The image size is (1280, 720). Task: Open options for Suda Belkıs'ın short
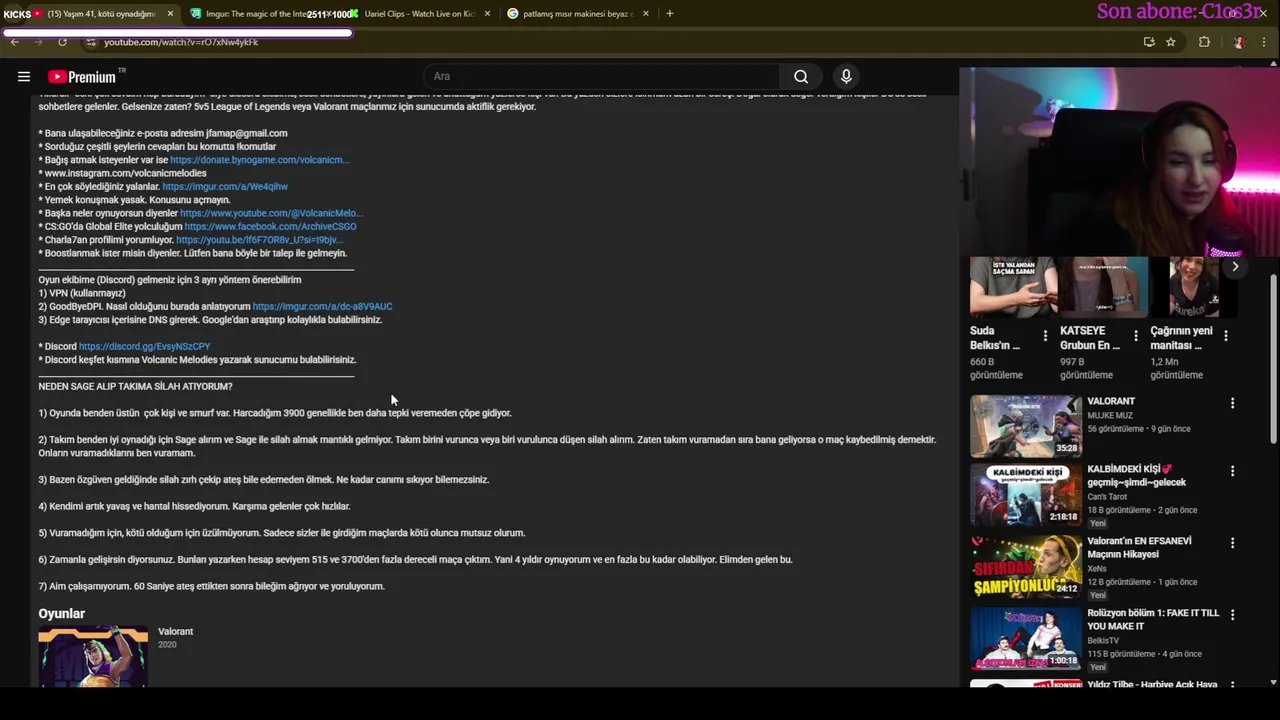[x=1045, y=336]
